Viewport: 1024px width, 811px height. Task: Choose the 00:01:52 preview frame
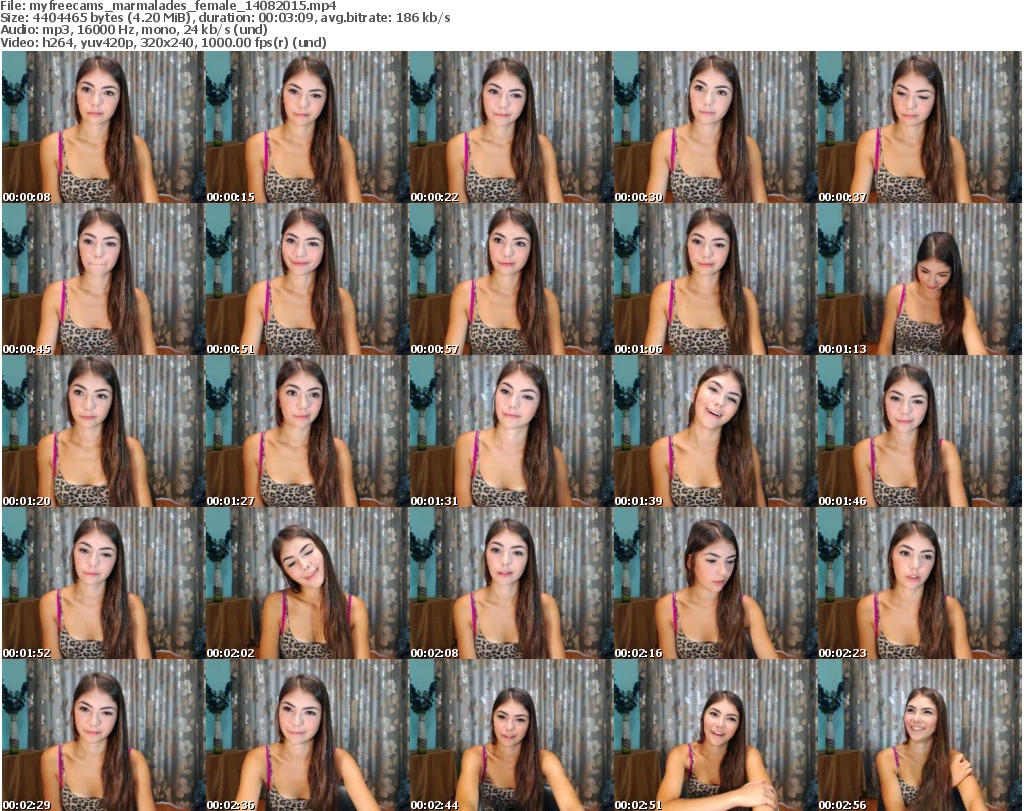click(103, 583)
